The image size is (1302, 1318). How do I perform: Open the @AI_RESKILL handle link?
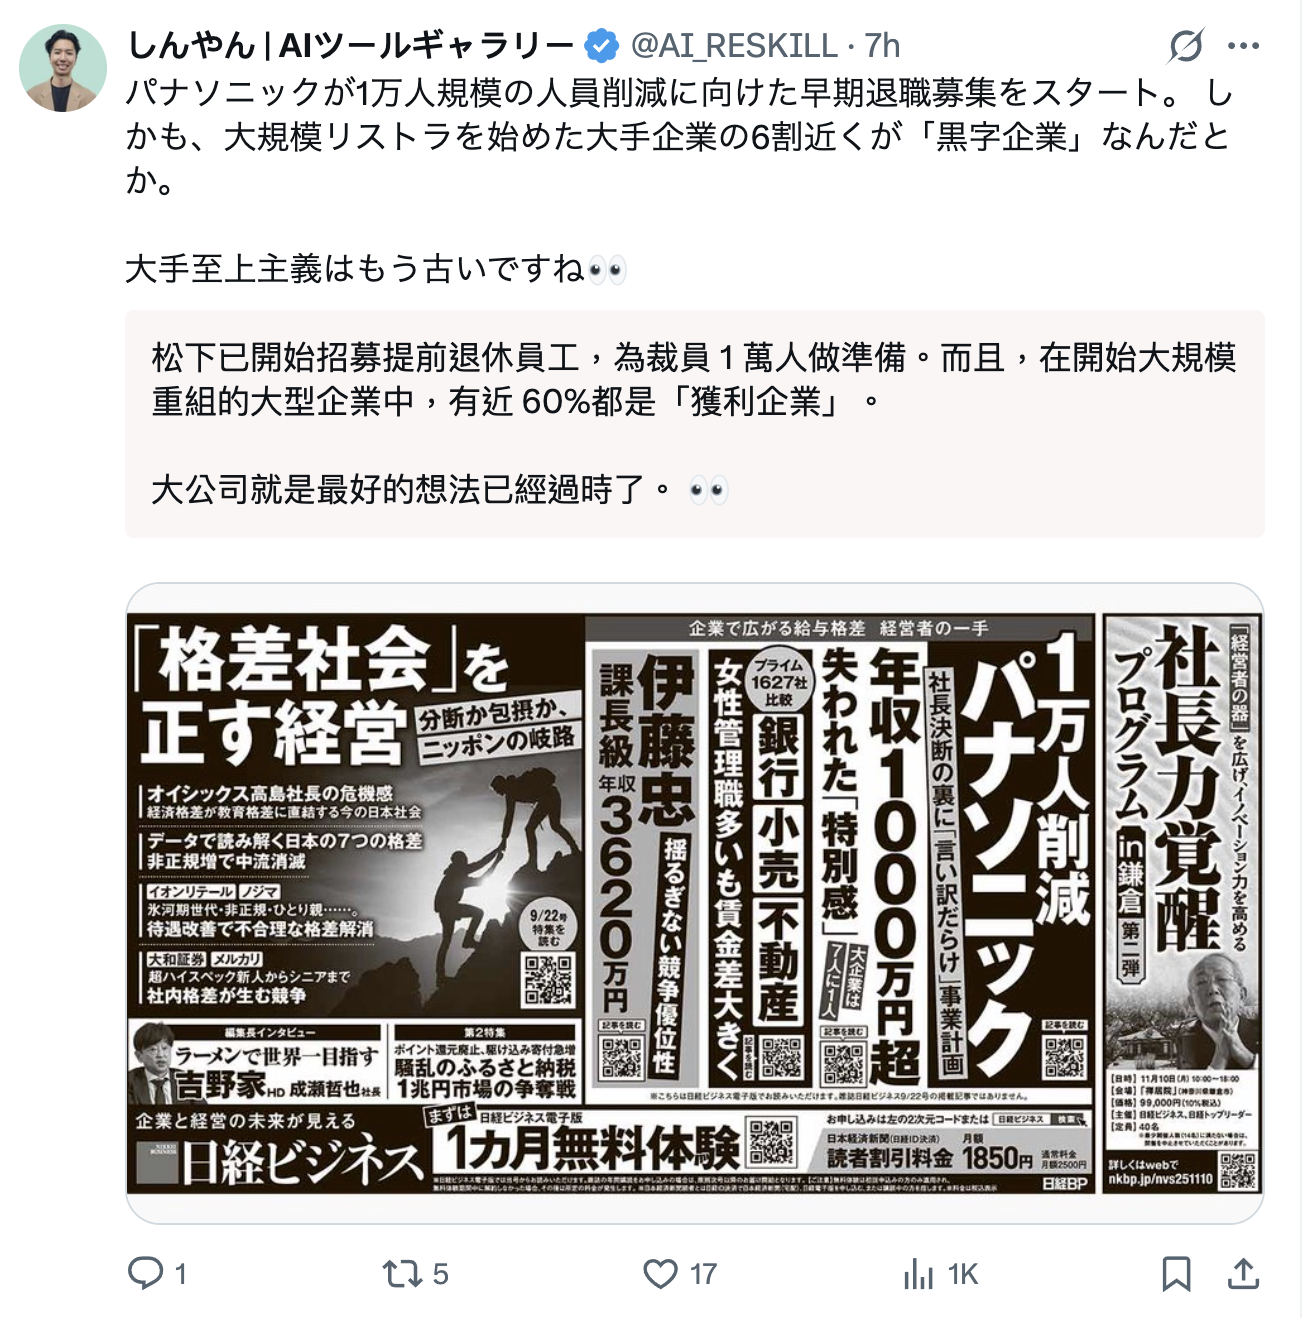coord(734,46)
